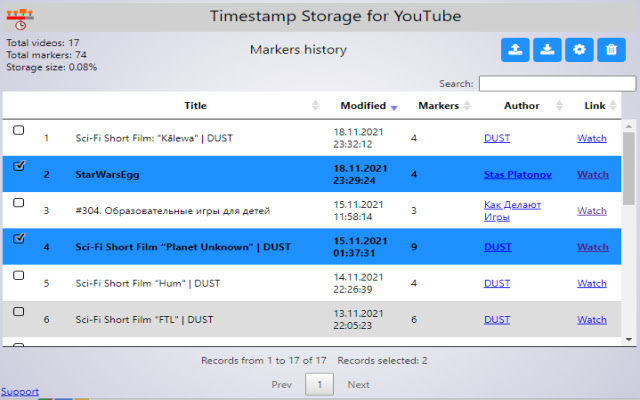This screenshot has height=400, width=640.
Task: Click the #304. Образовательные игры title
Action: [173, 211]
